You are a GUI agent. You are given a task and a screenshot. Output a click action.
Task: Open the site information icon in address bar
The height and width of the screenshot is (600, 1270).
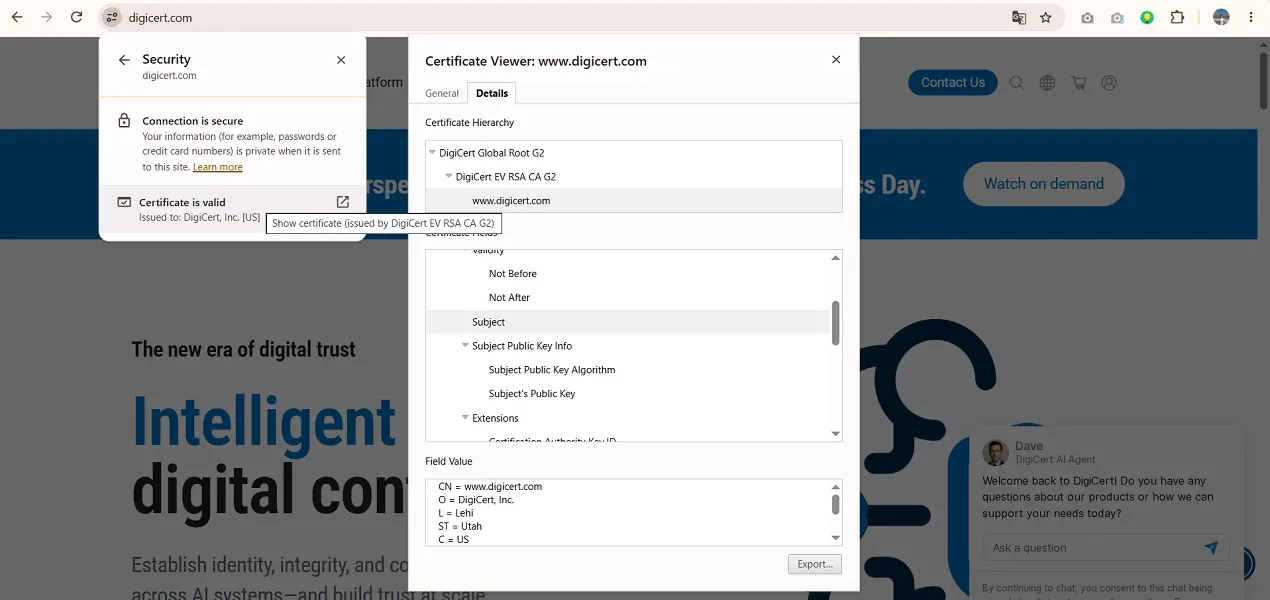point(112,17)
